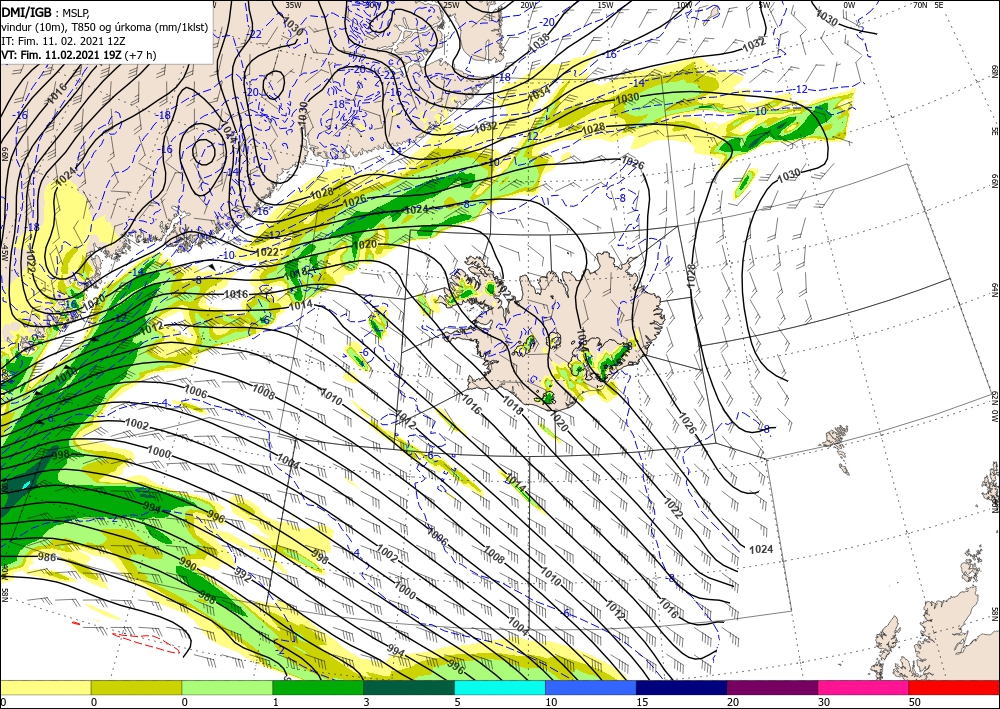Viewport: 1000px width, 709px height.
Task: Click the "IT: Fim. 11. 02. 2021 12Z" line
Action: [63, 41]
